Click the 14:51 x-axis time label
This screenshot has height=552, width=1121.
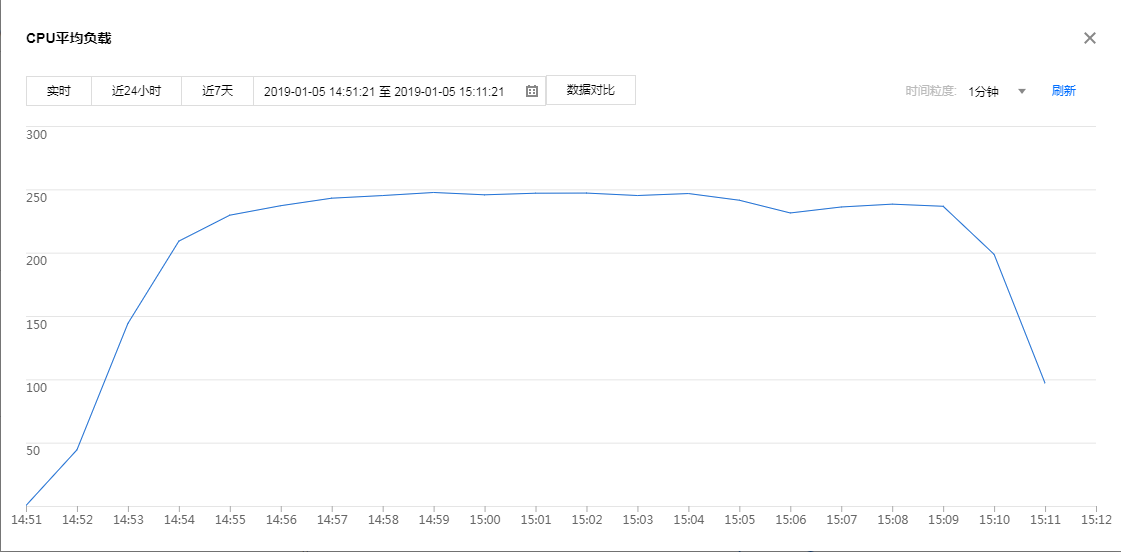[x=26, y=520]
